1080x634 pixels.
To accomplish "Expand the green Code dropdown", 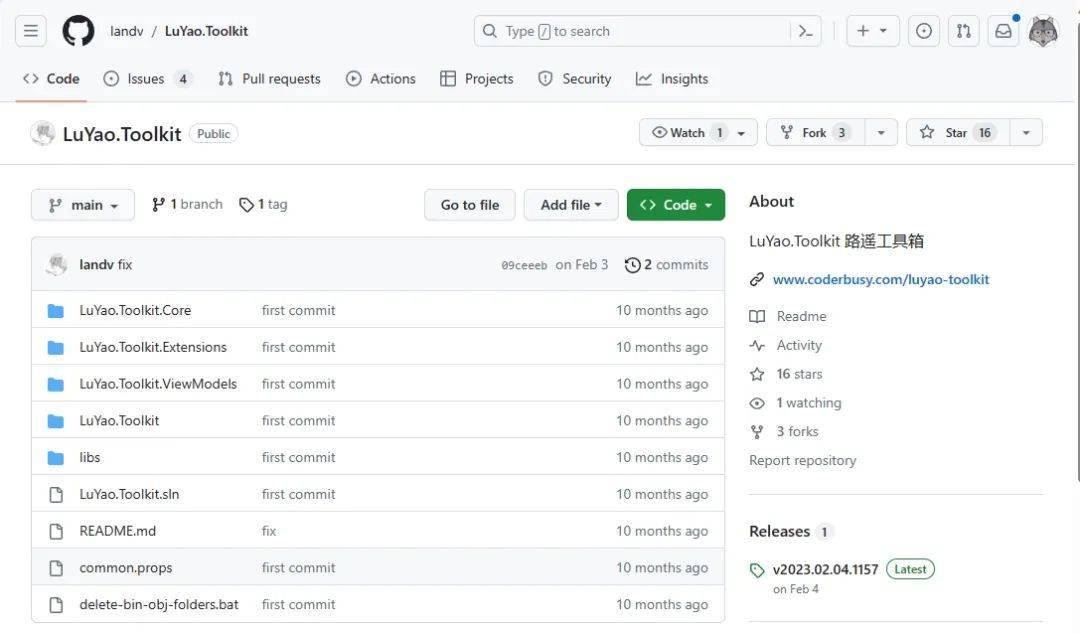I will pos(676,205).
